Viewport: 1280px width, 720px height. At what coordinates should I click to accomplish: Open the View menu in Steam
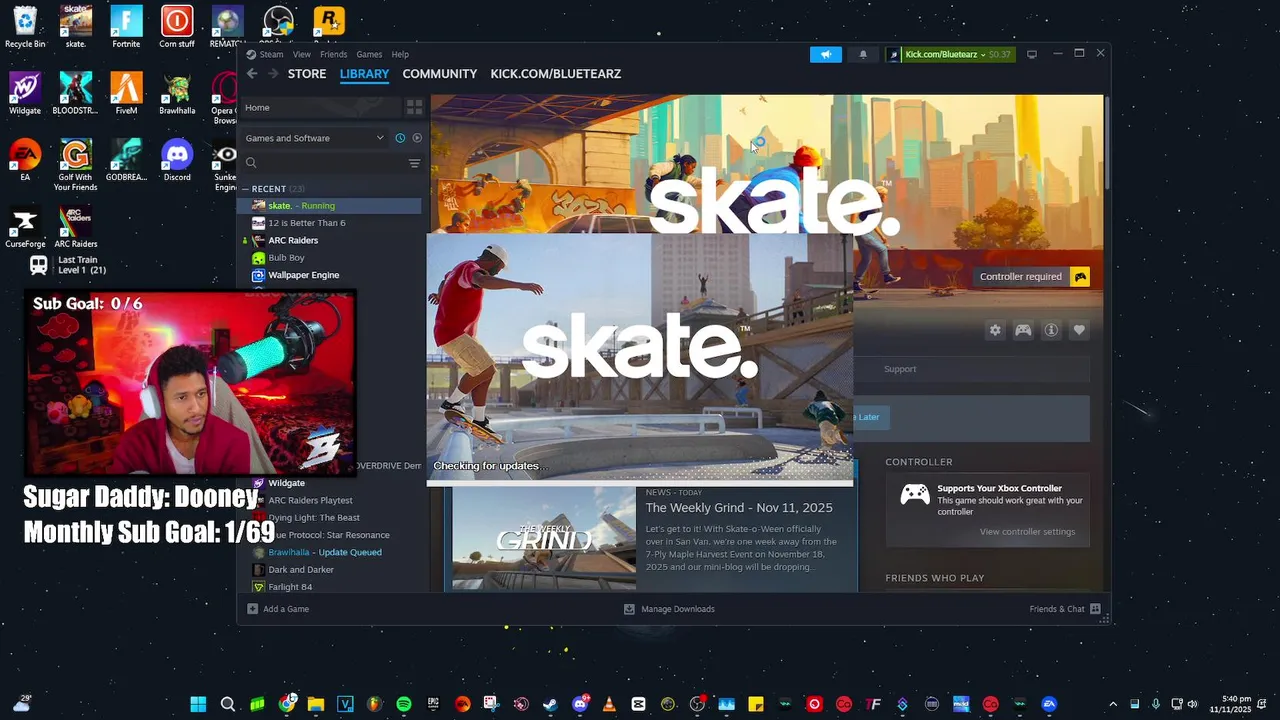(x=302, y=54)
